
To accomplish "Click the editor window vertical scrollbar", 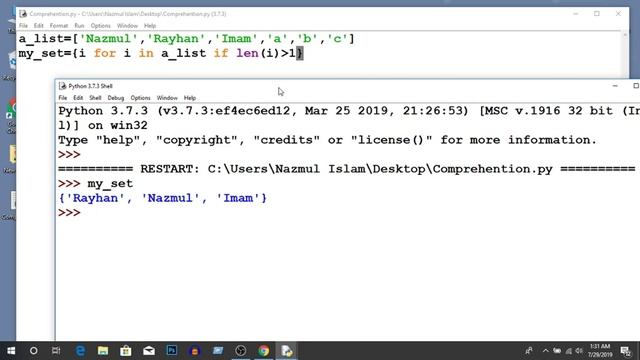I will 625,55.
